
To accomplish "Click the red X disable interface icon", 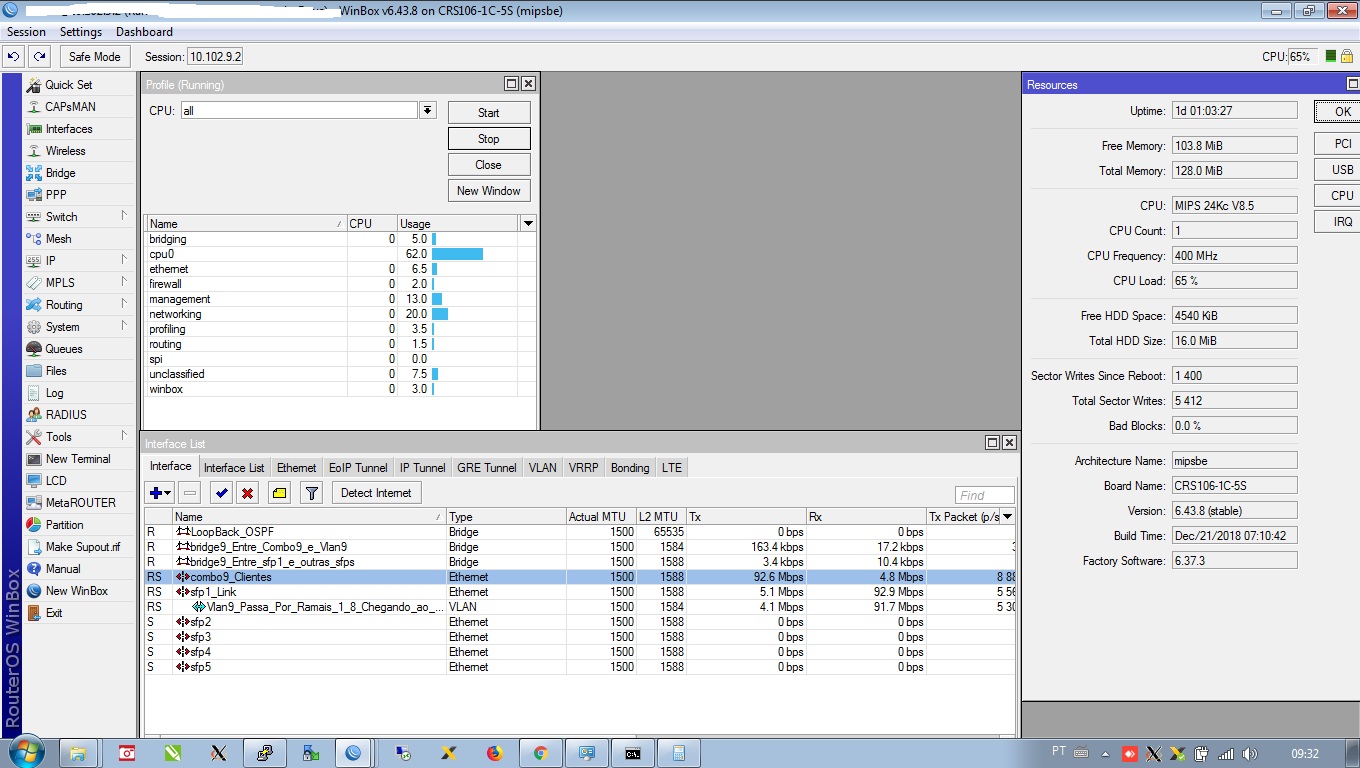I will click(247, 493).
